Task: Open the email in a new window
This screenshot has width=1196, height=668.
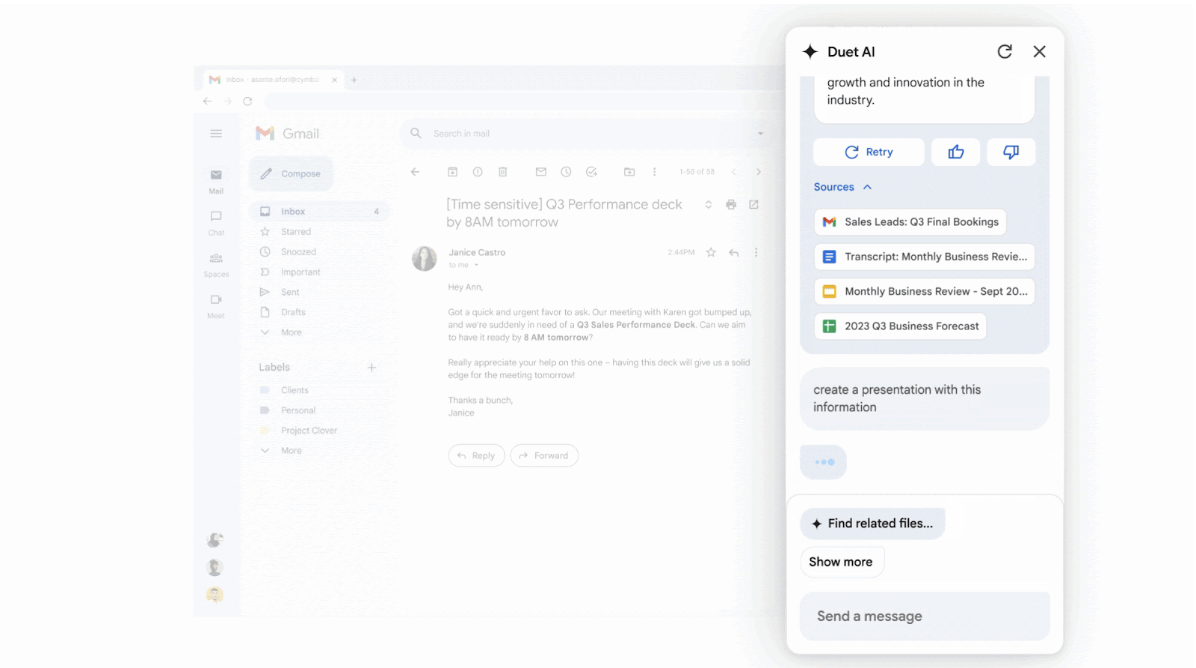Action: pyautogui.click(x=754, y=204)
